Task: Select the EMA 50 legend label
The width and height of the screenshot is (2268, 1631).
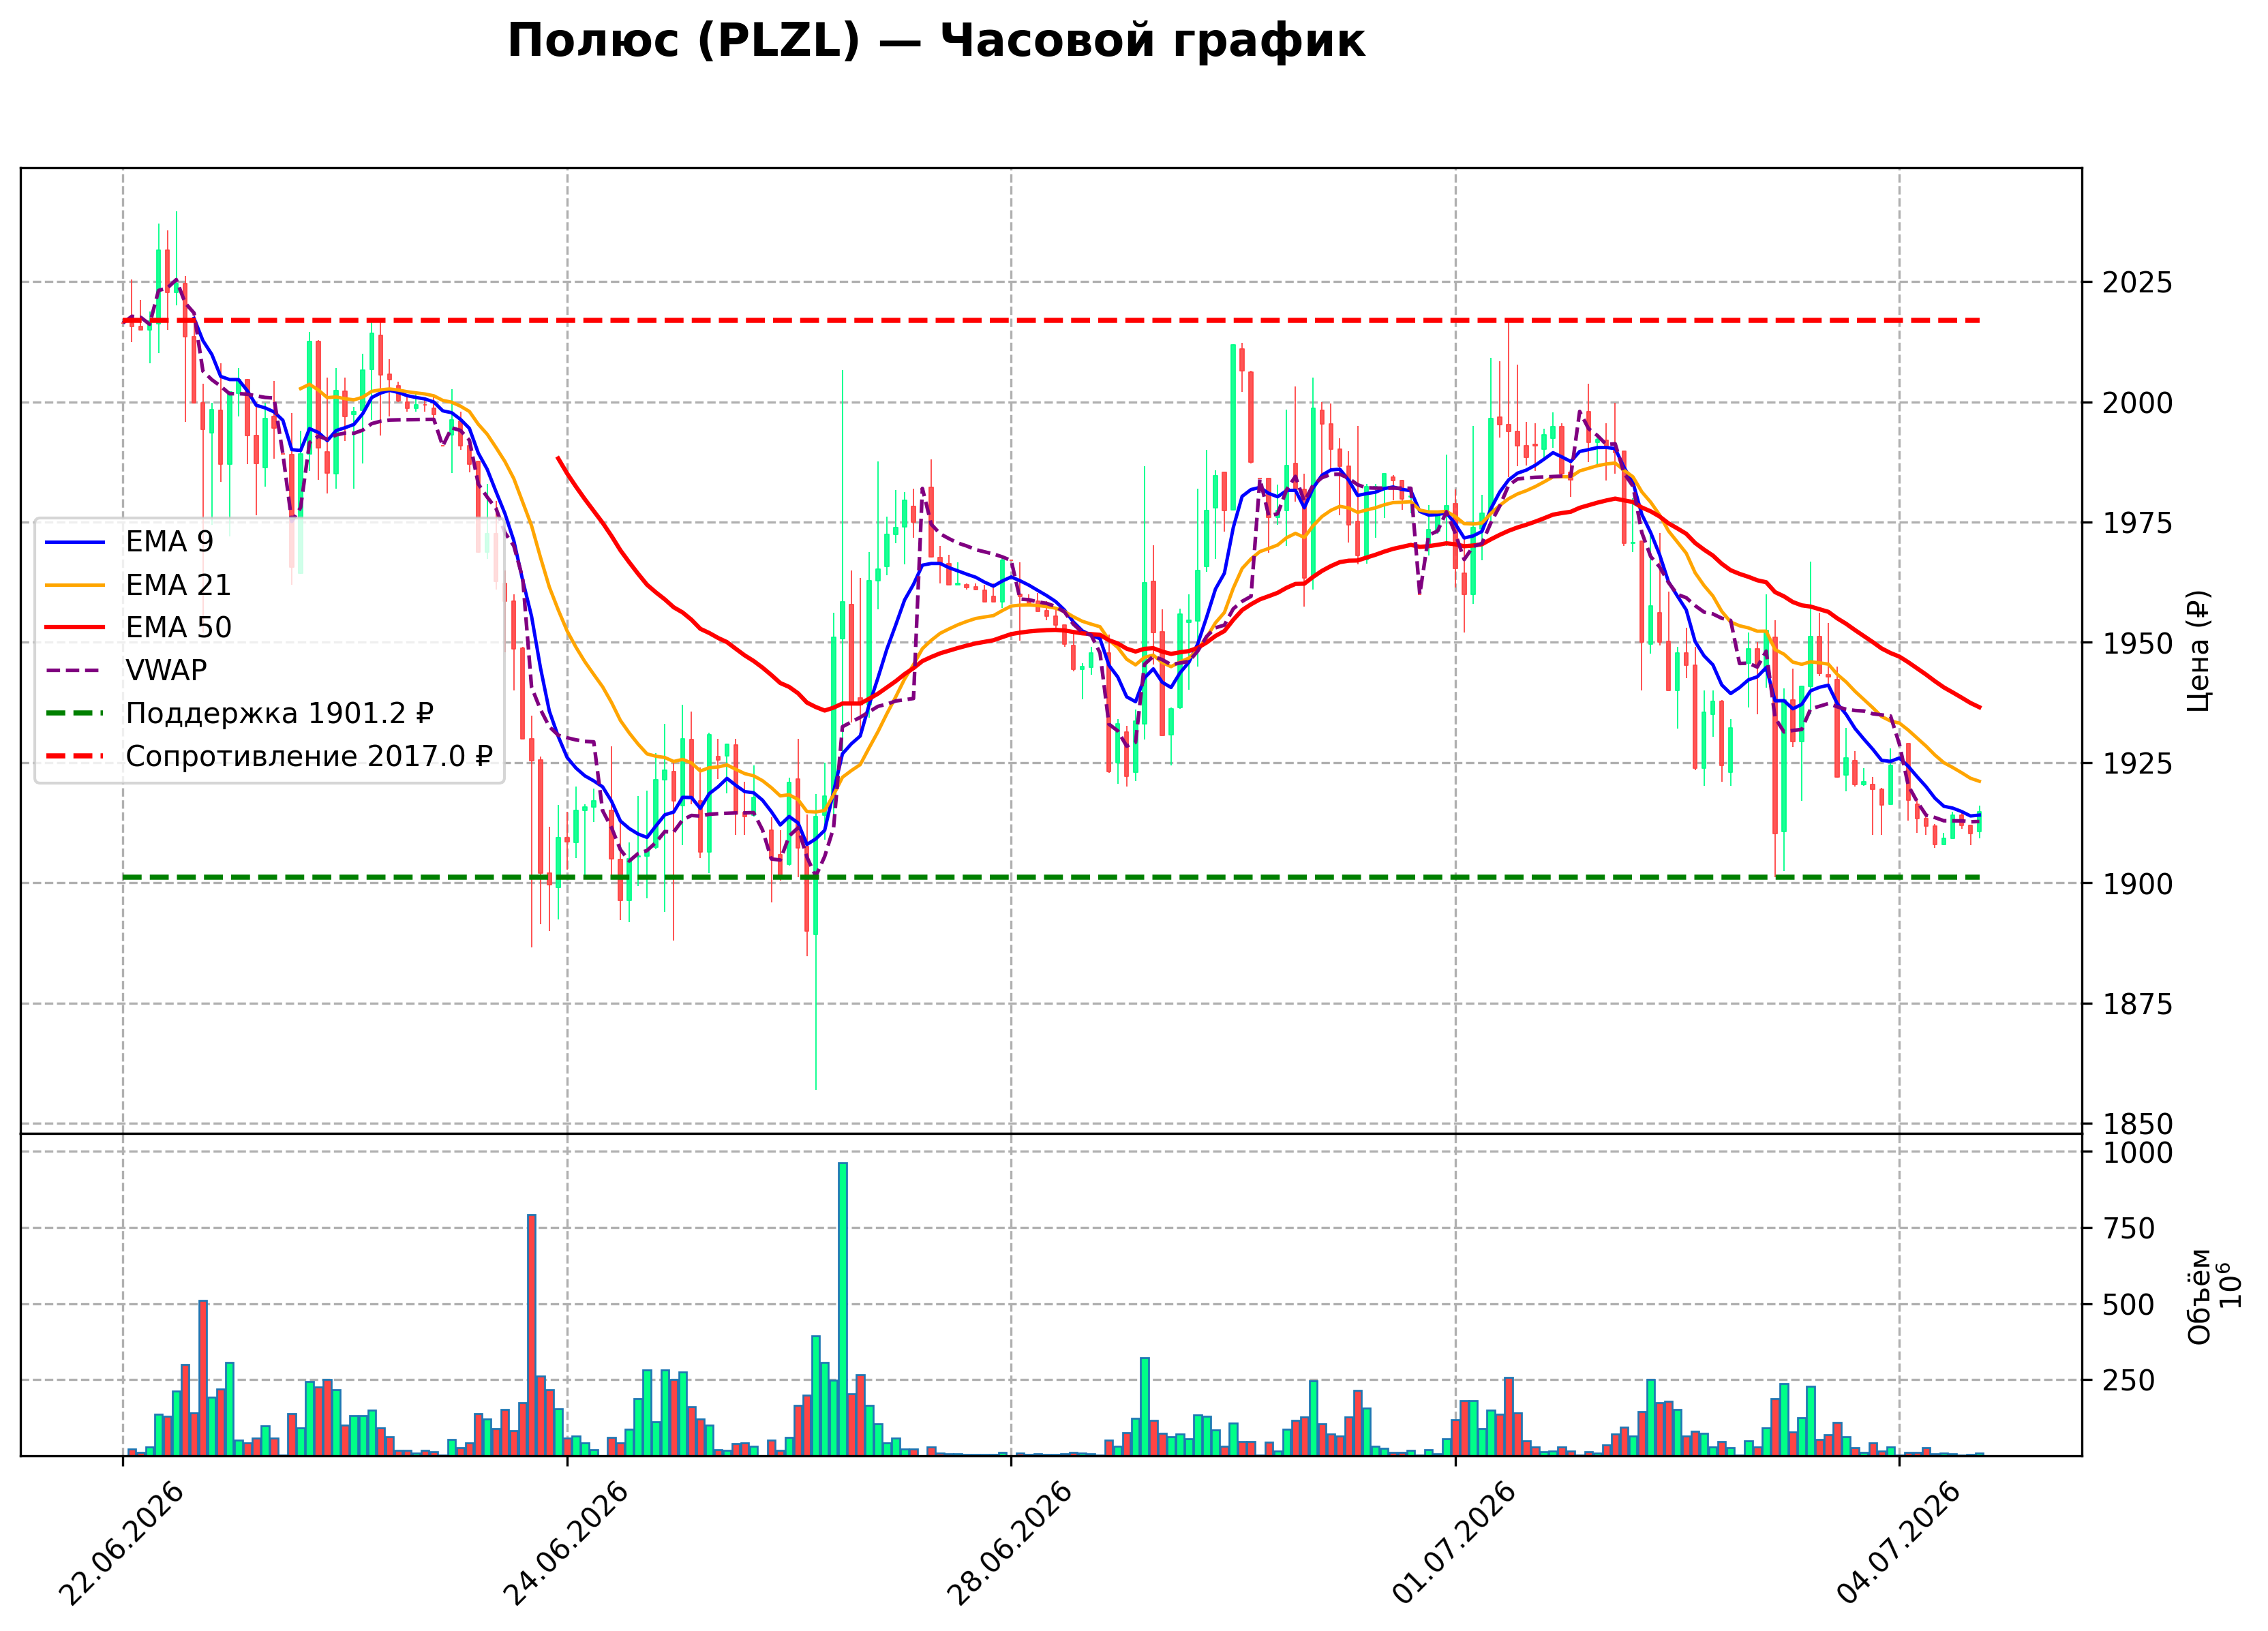Action: [178, 628]
